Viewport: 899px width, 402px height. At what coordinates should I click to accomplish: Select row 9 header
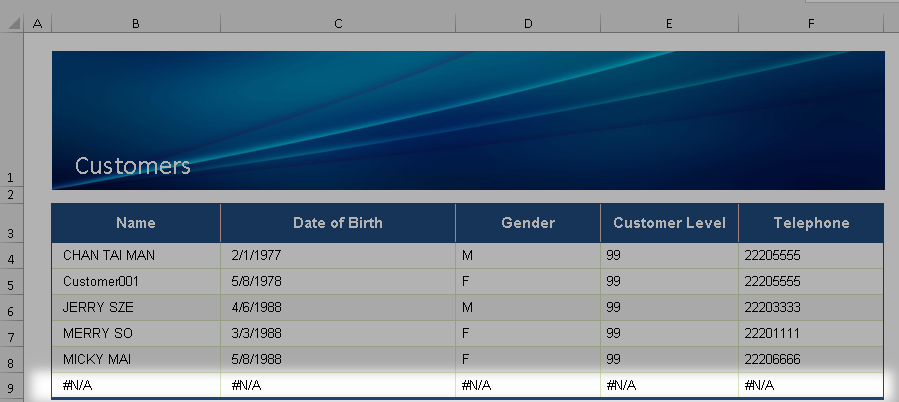(12, 389)
